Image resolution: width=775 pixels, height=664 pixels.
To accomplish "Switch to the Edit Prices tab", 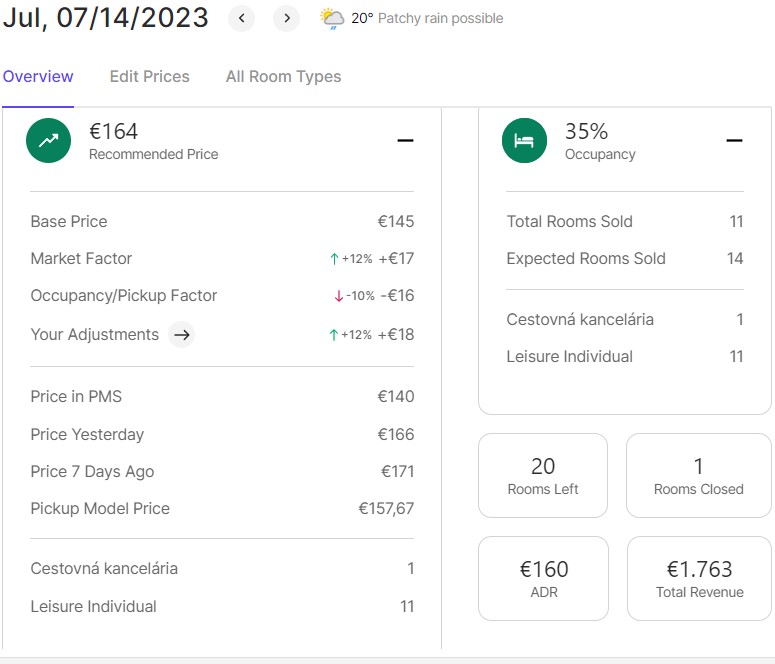I will pyautogui.click(x=150, y=77).
